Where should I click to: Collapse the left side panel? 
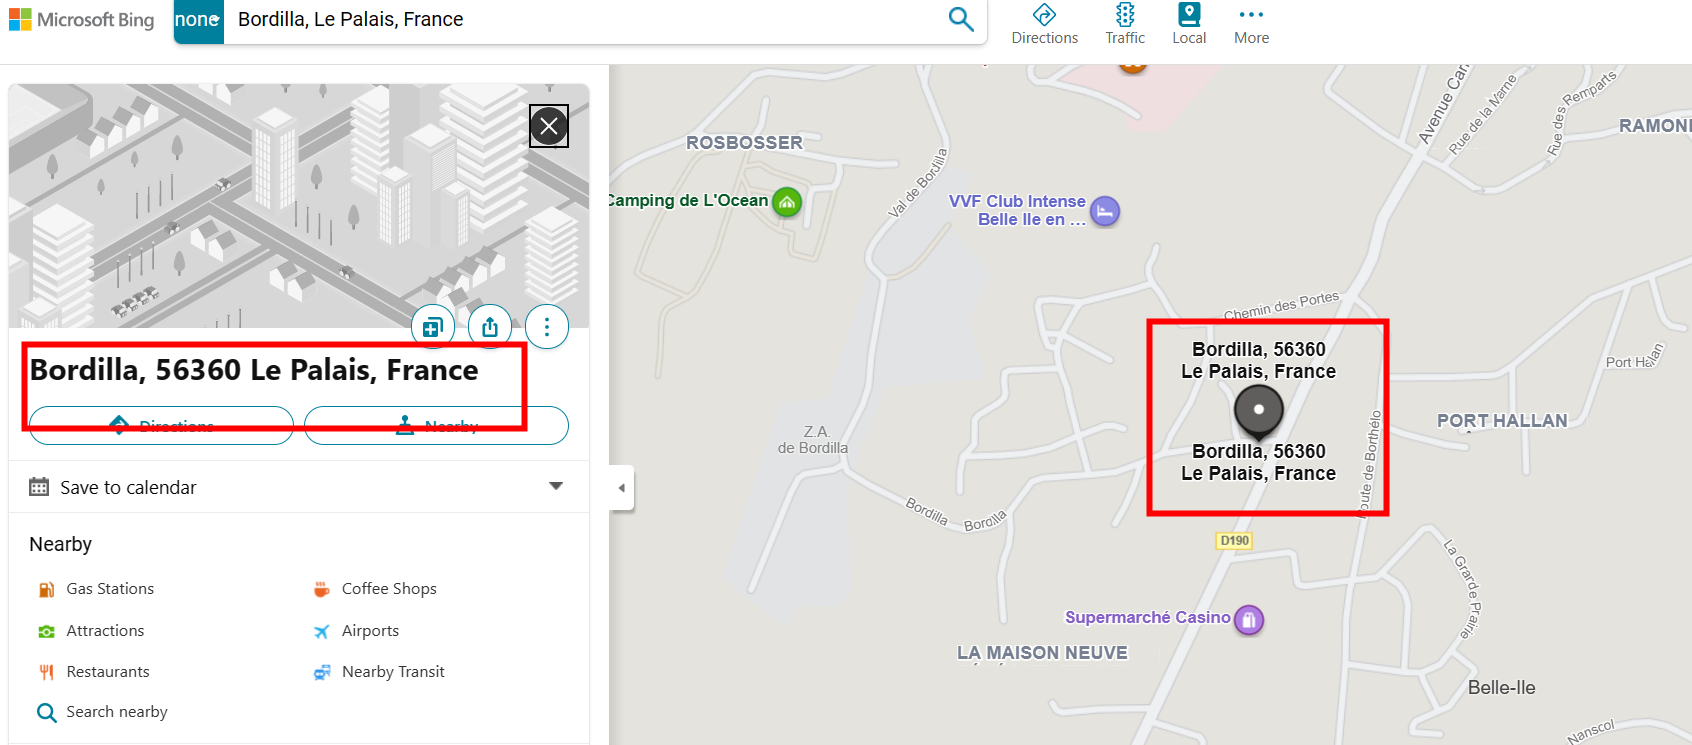click(622, 488)
